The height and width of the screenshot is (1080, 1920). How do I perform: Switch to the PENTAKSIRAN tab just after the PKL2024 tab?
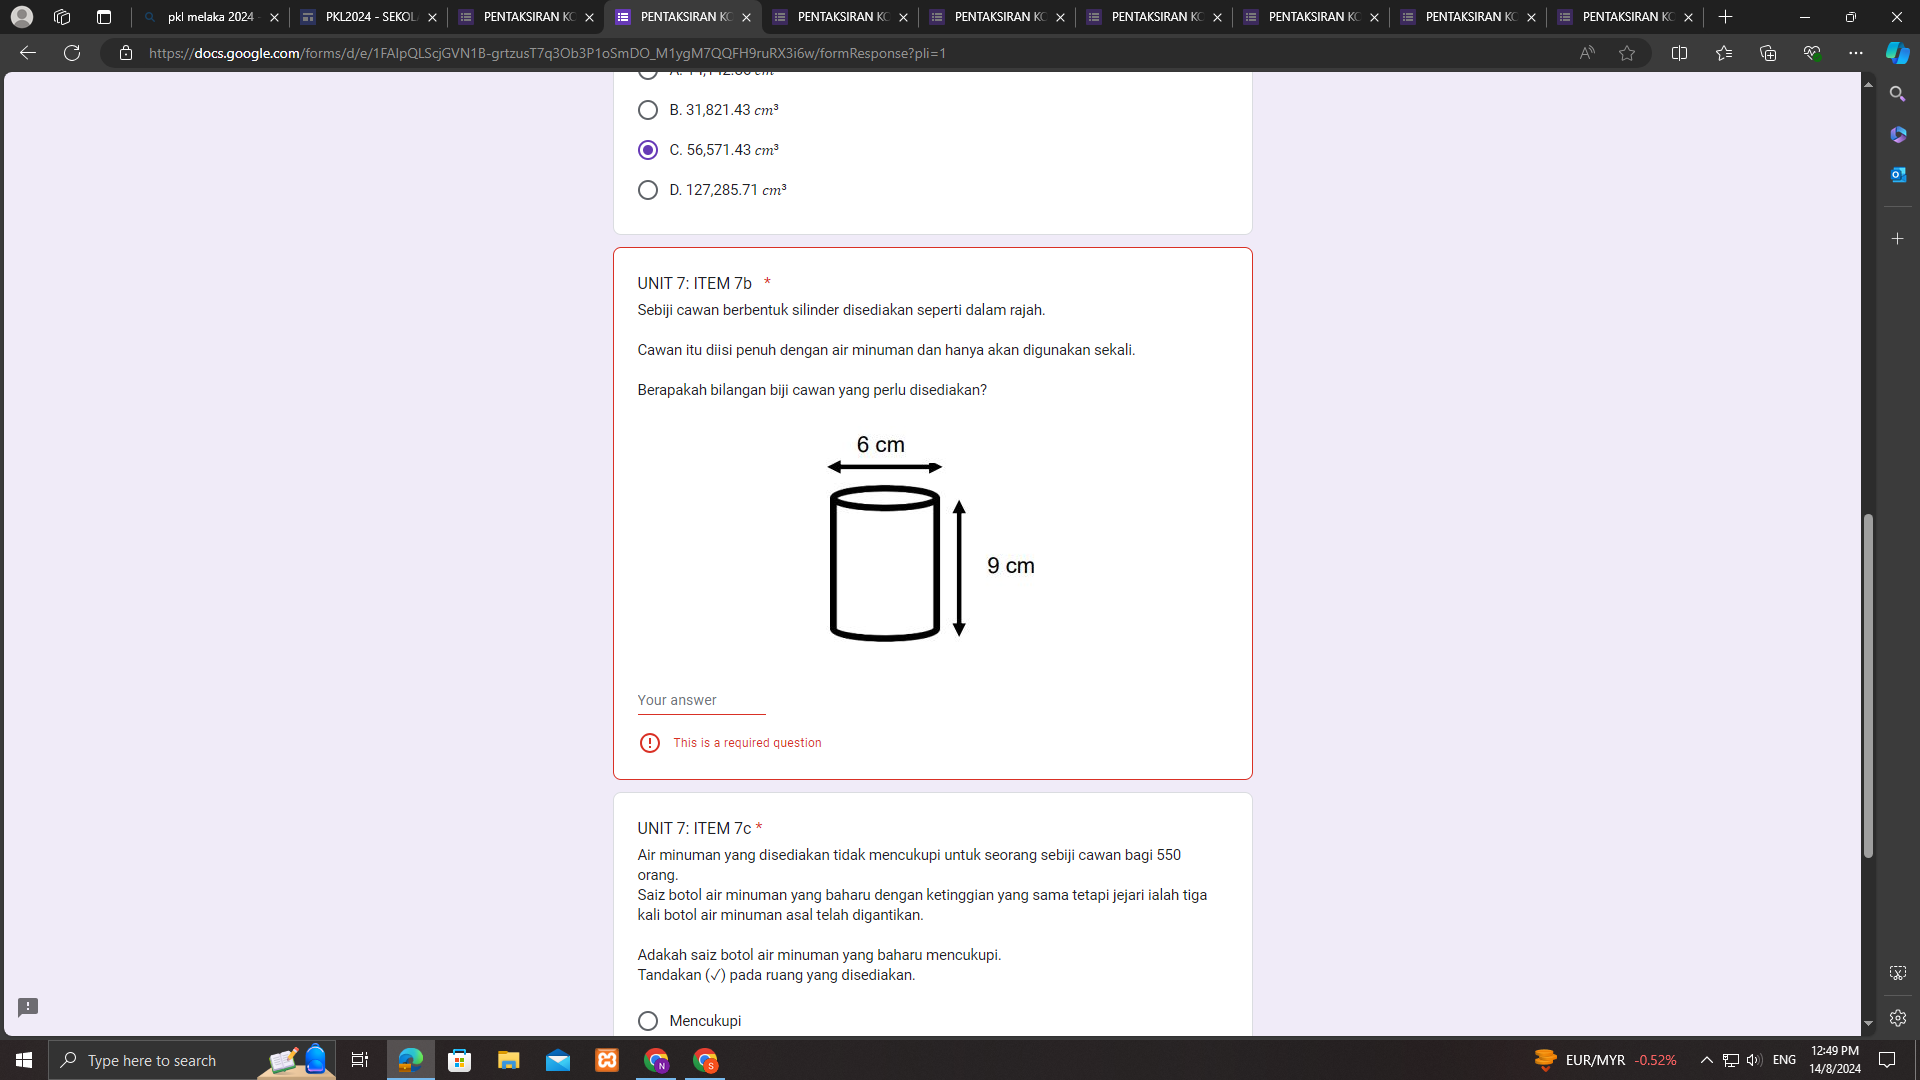click(x=526, y=17)
